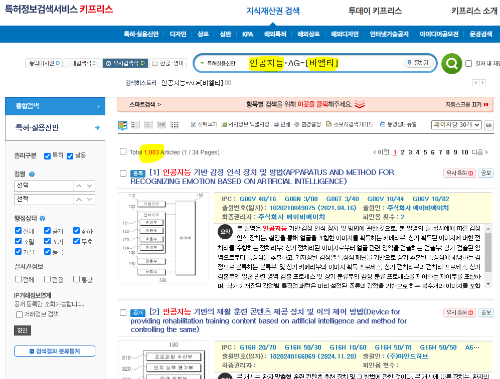Image resolution: width=500 pixels, height=379 pixels.
Task: Click 유사특허 button of result 1
Action: click(x=460, y=173)
